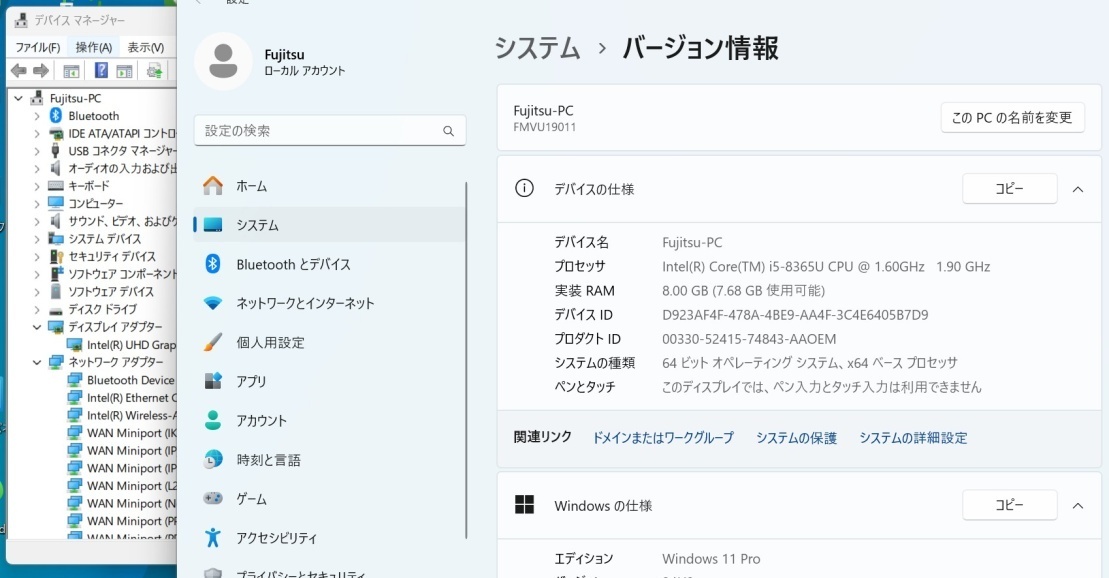Click the Back arrow in Device Manager toolbar
The height and width of the screenshot is (578, 1109).
pos(19,70)
